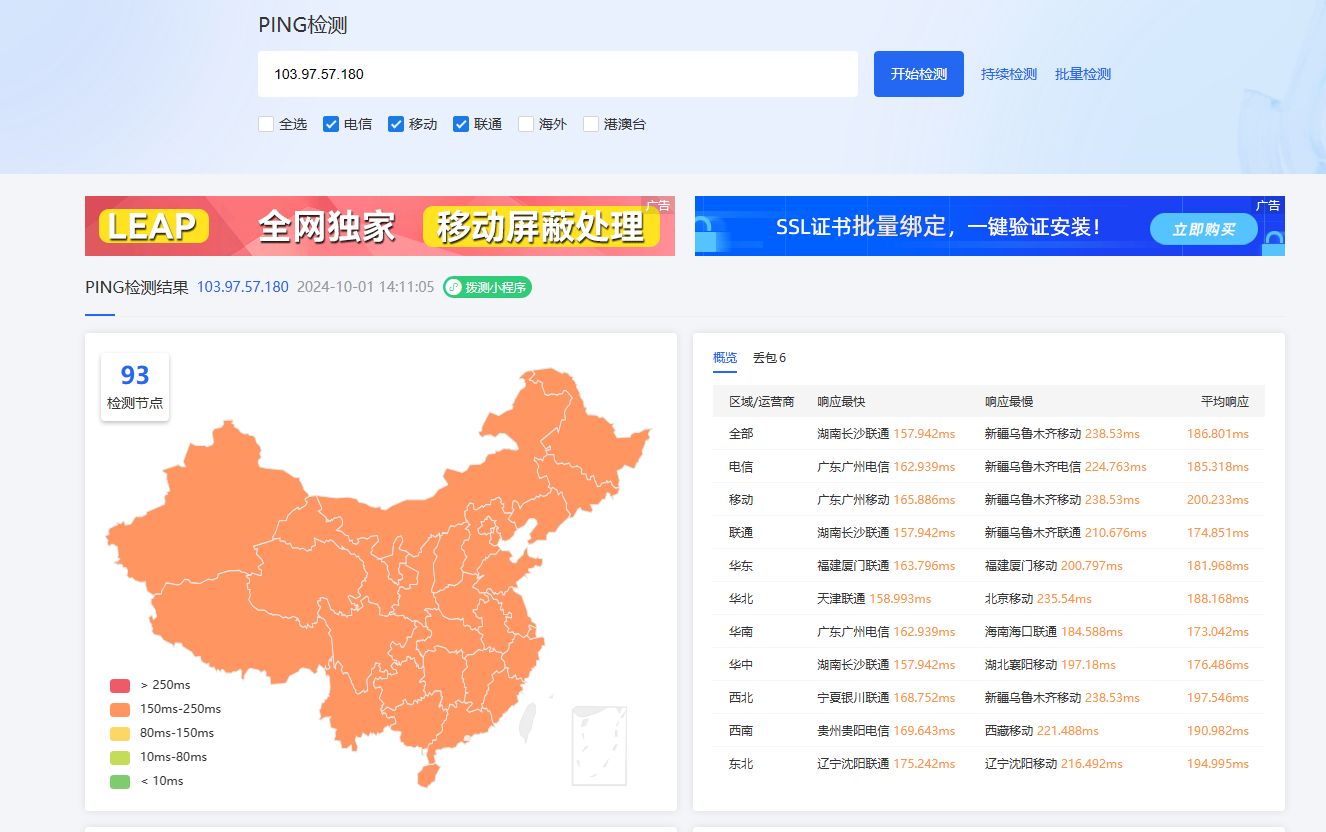Click 新疆乌鲁木齐联通 210.676ms cell
Screen dimensions: 1326x832
[1066, 533]
